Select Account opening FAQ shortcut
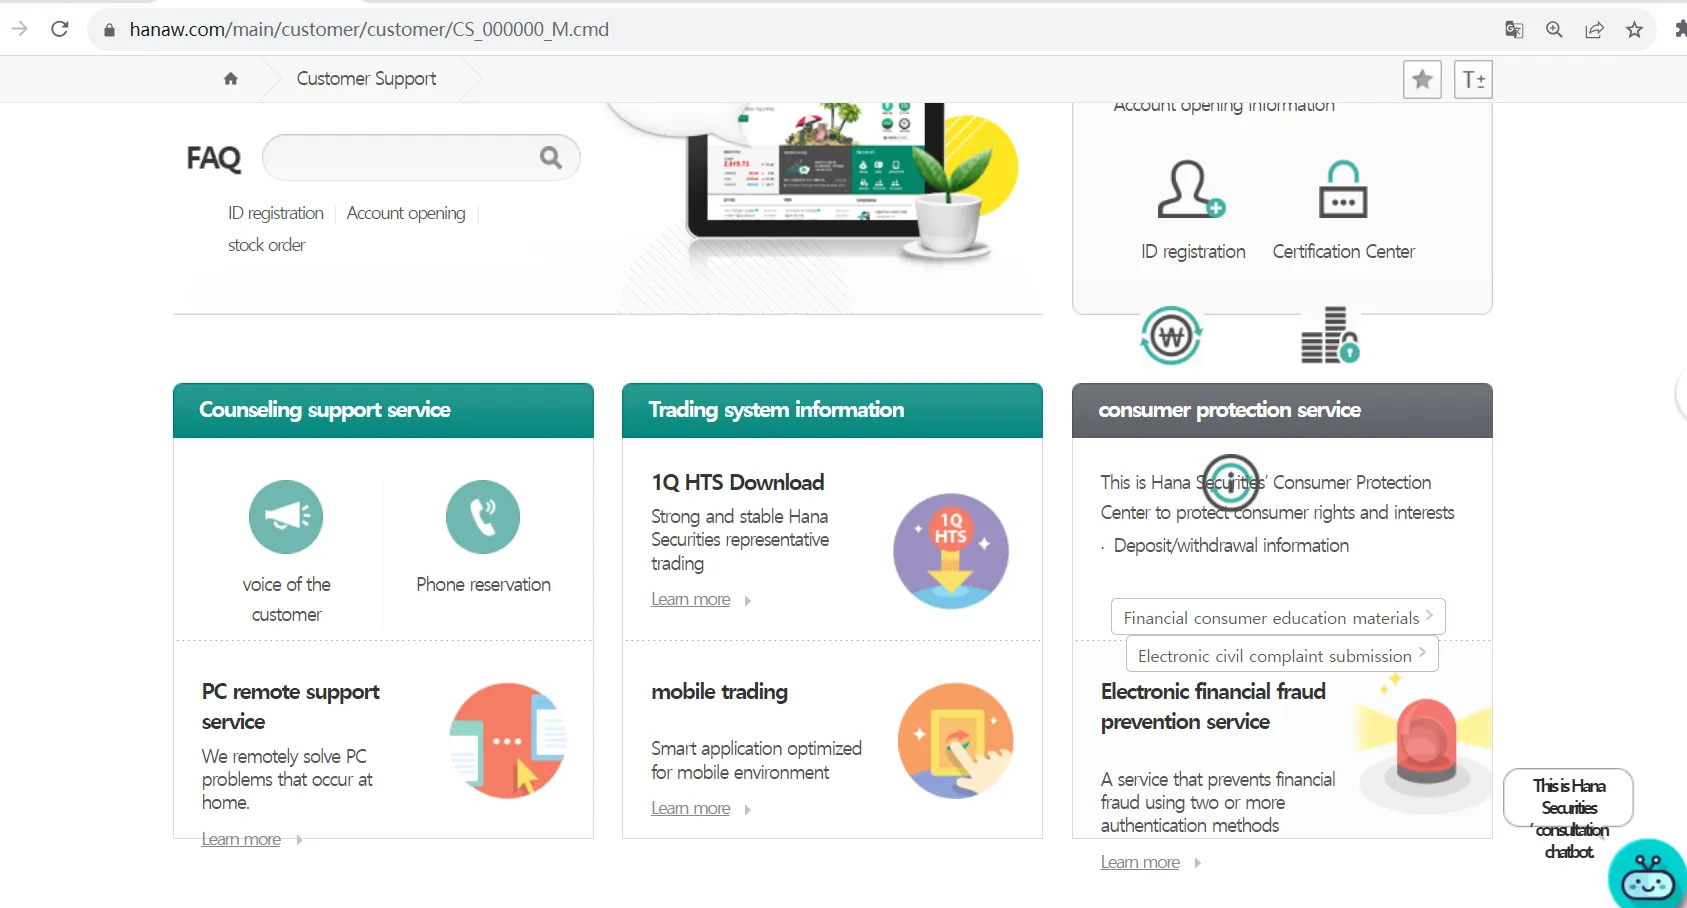The width and height of the screenshot is (1687, 908). 406,213
